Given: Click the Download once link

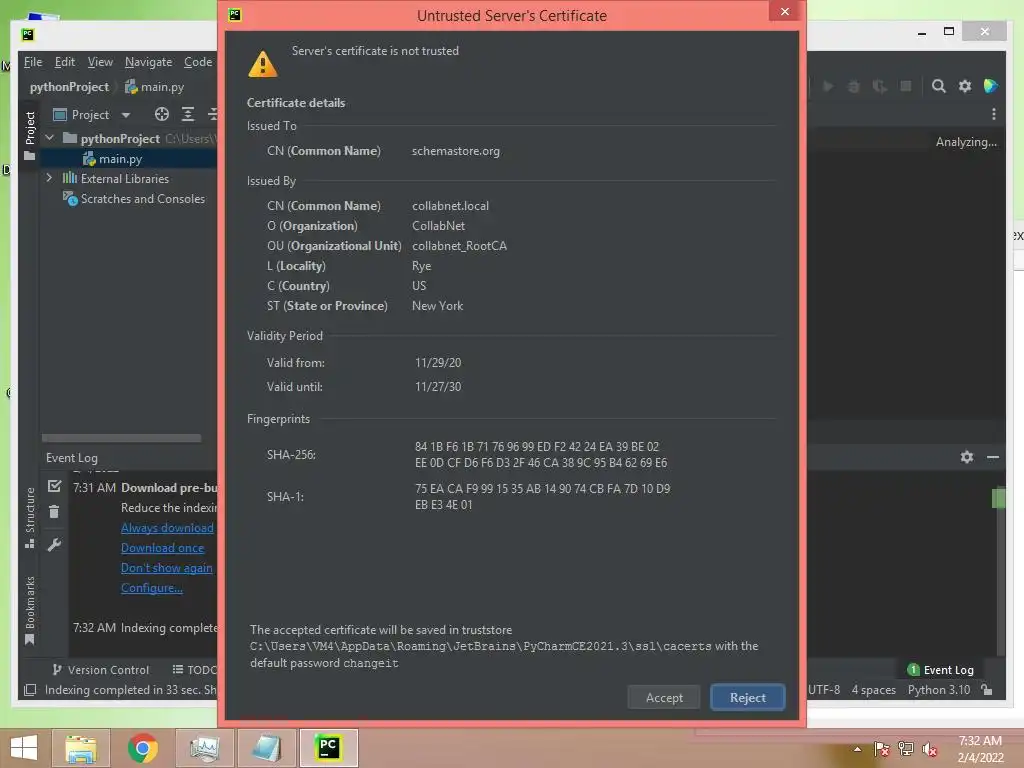Looking at the screenshot, I should click(x=163, y=548).
